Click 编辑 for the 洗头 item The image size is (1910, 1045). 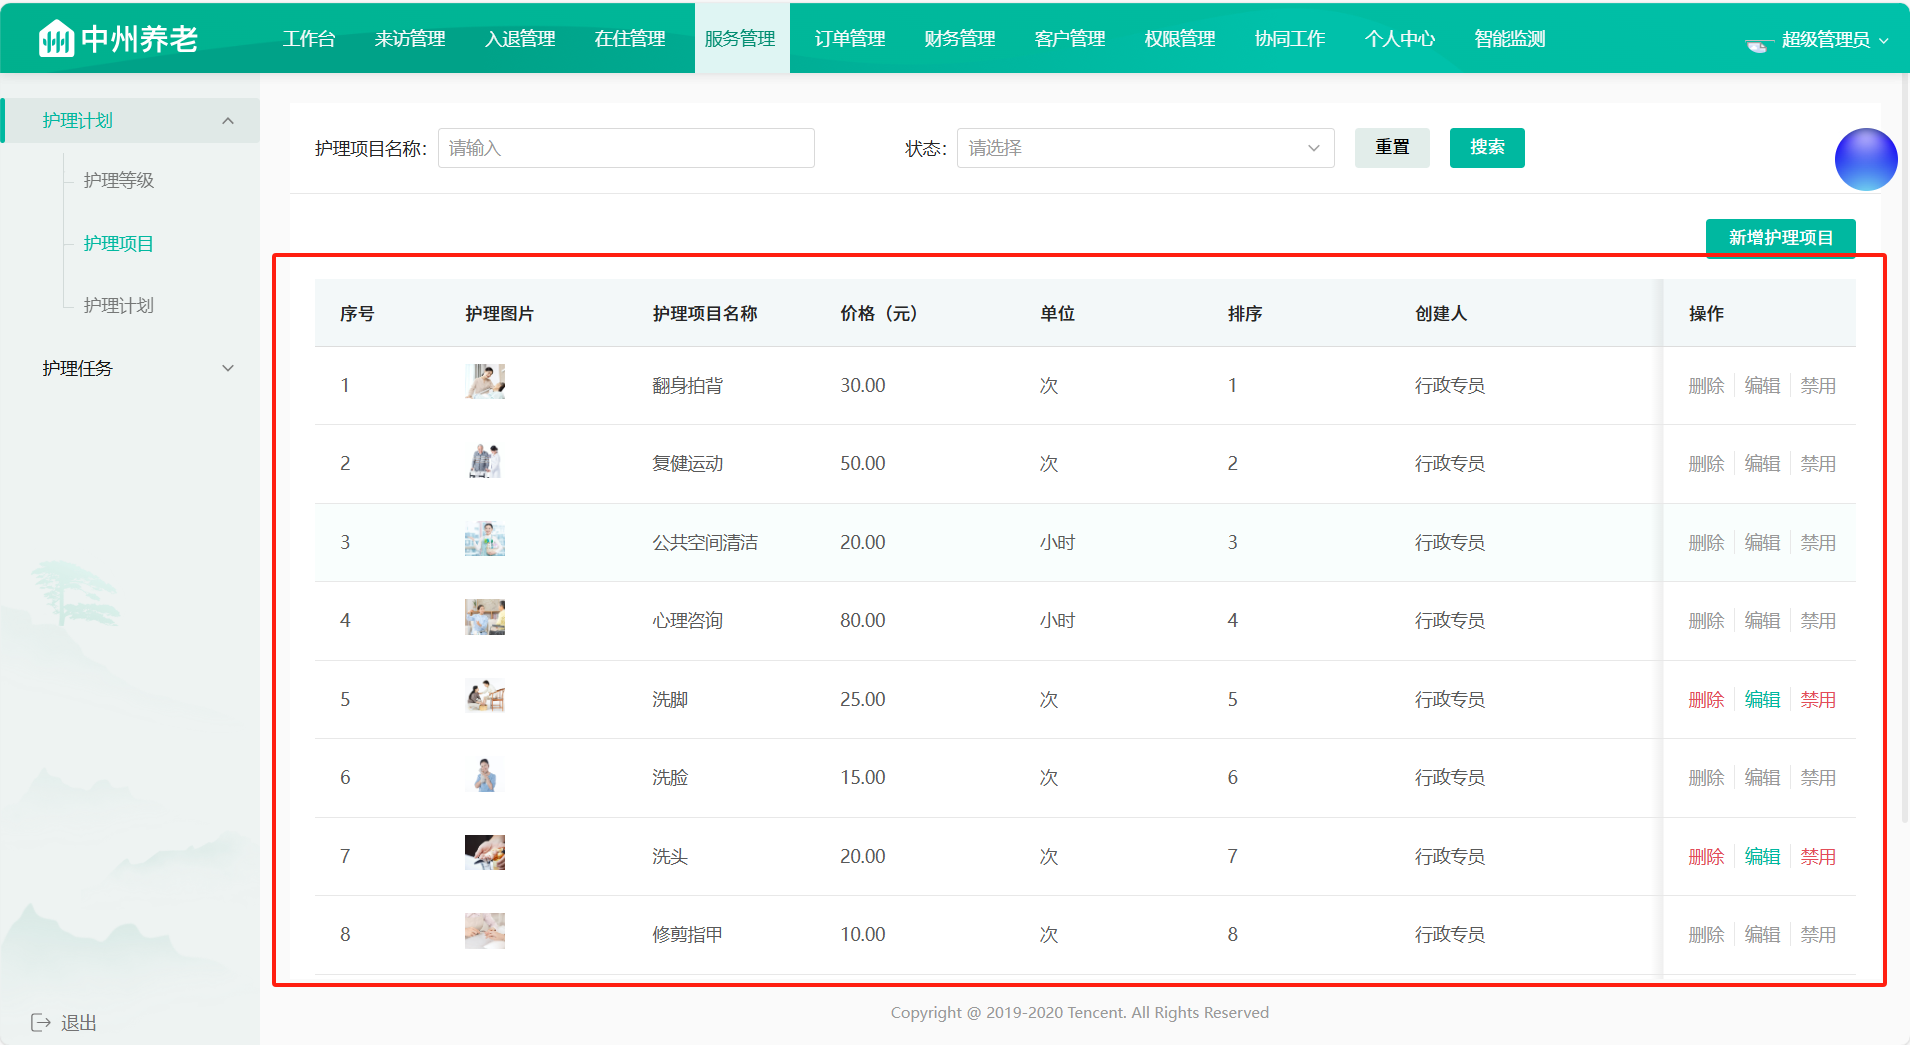[x=1762, y=856]
